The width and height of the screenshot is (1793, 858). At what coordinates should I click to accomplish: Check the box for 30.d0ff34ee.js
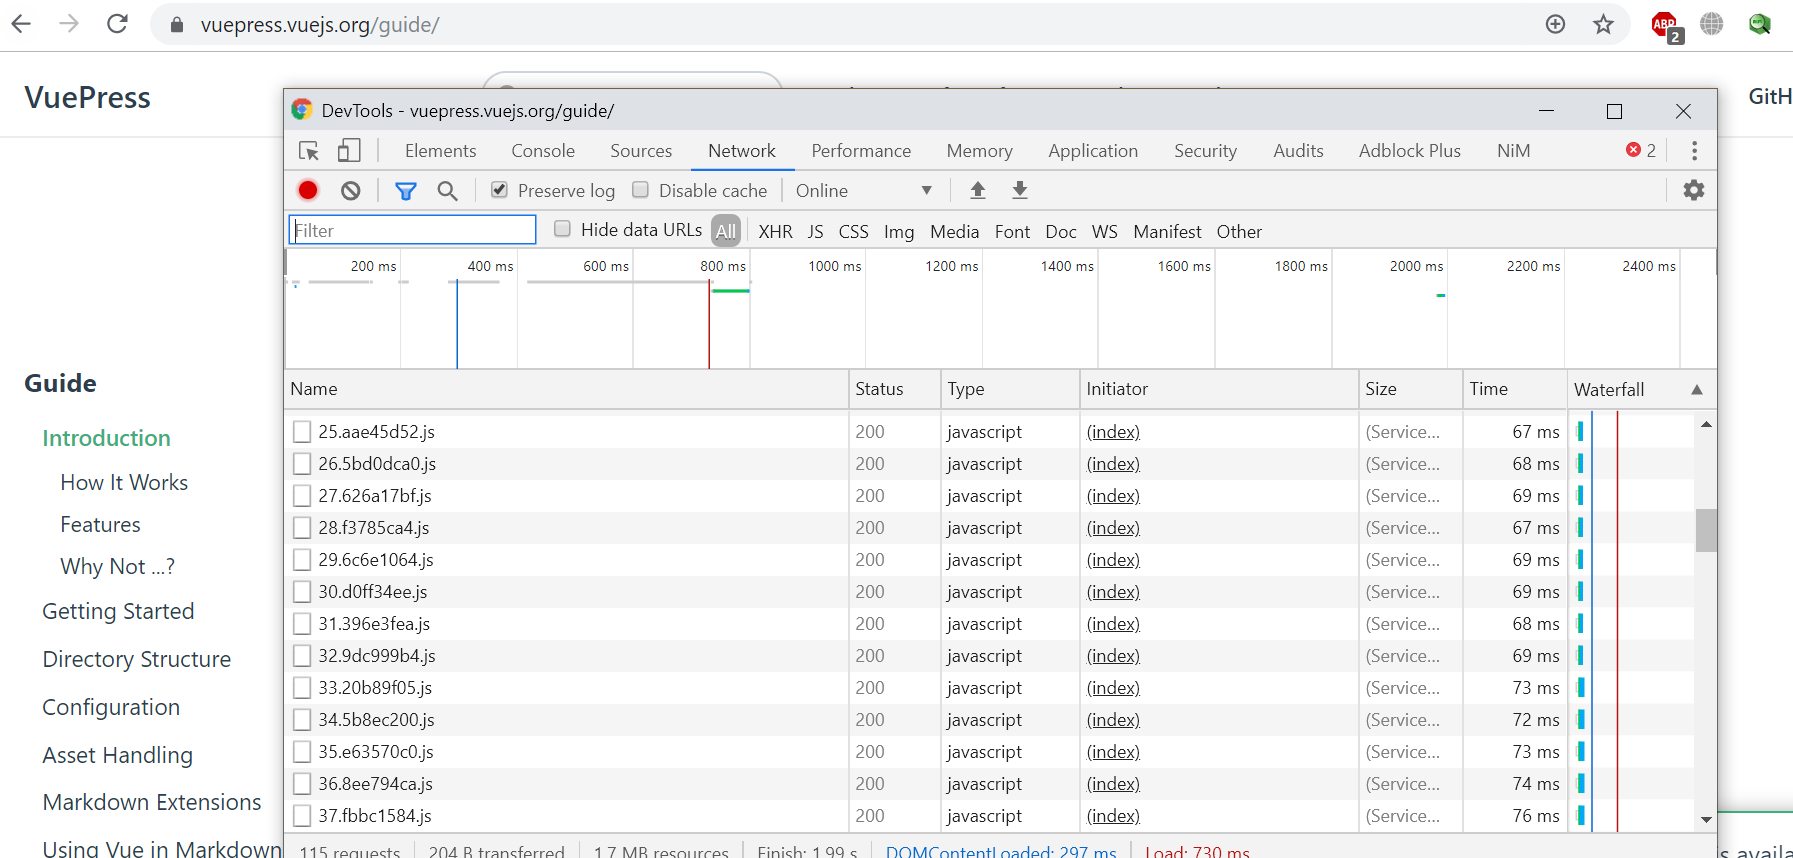click(x=302, y=592)
